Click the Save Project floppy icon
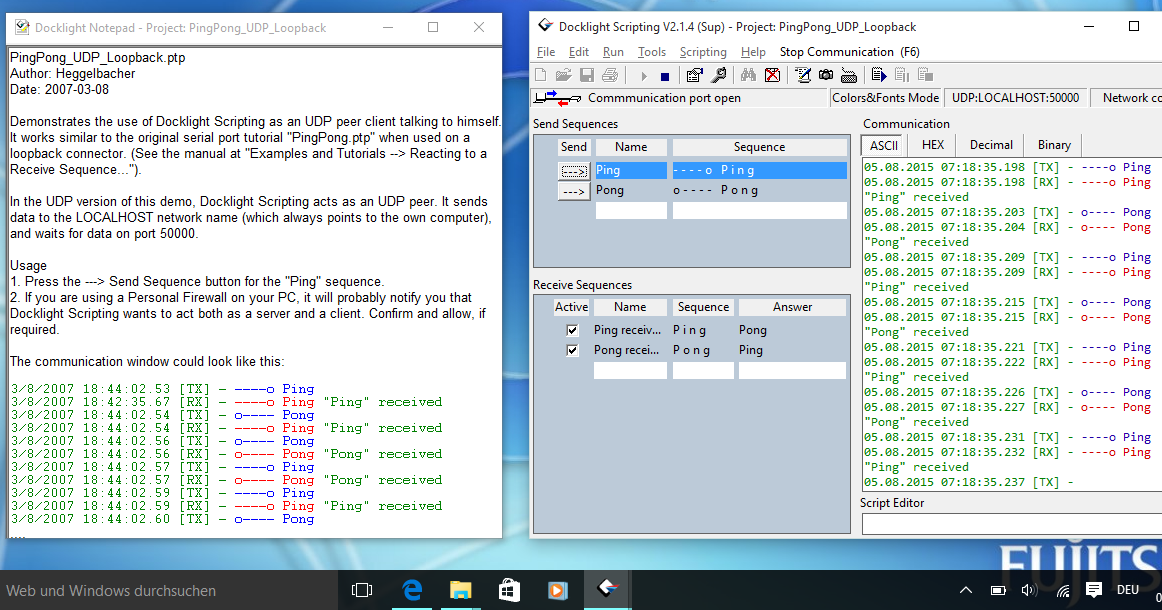The width and height of the screenshot is (1162, 610). pos(587,75)
